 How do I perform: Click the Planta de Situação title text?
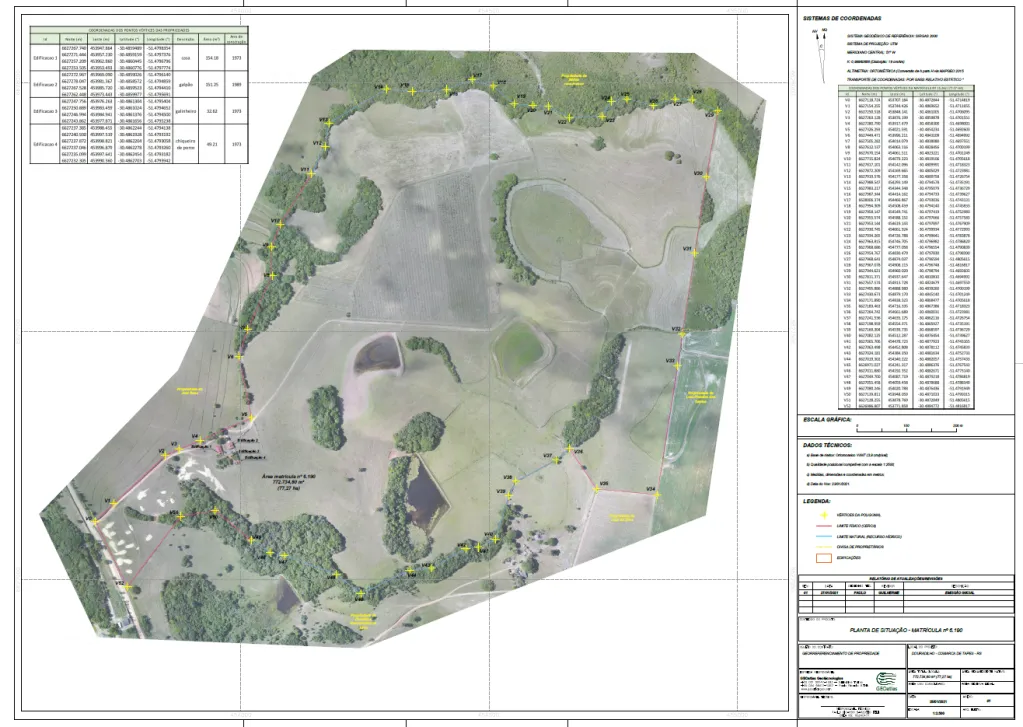tap(905, 631)
